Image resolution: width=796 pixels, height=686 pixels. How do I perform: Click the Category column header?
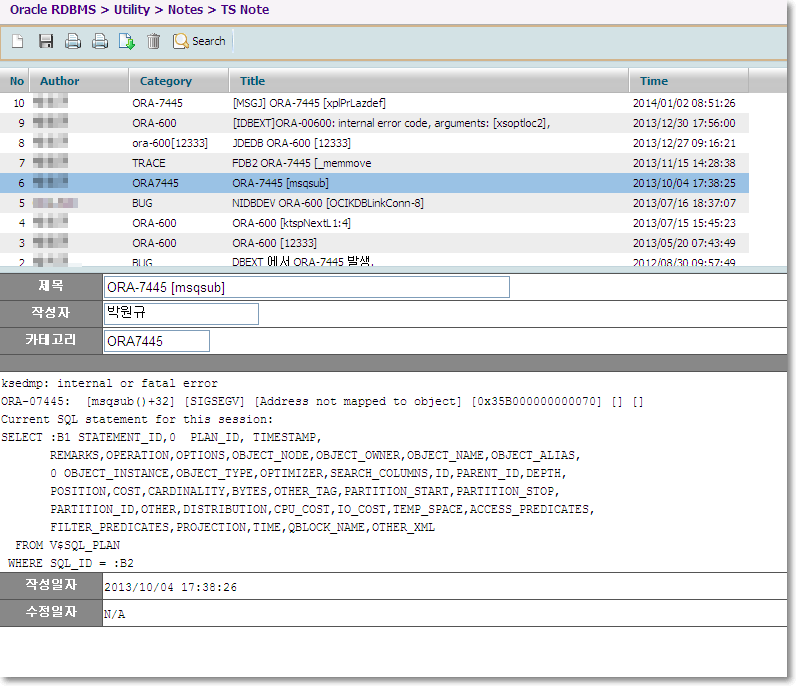point(166,81)
